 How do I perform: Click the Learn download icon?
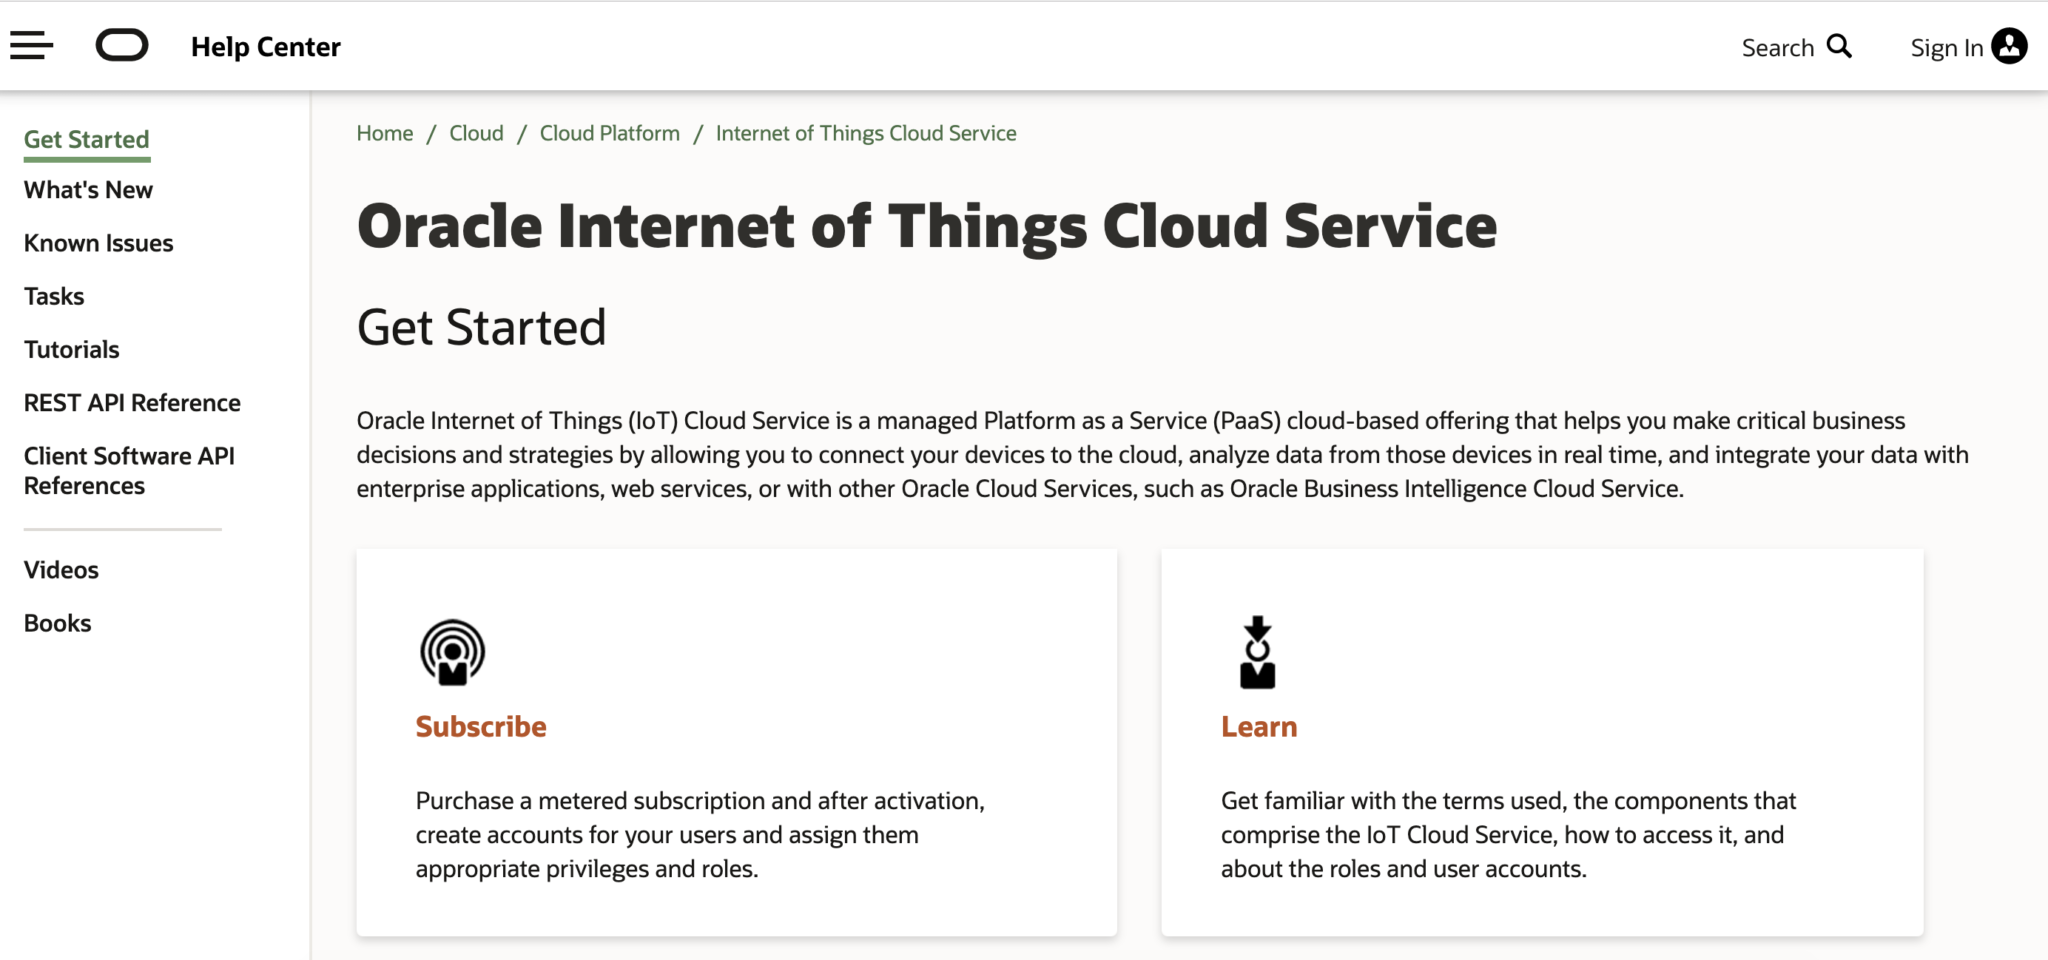point(1258,652)
